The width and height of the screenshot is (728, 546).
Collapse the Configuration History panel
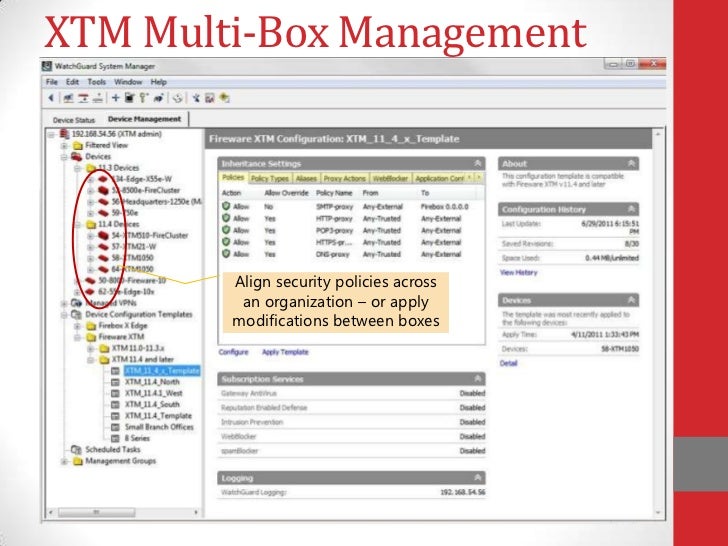click(631, 209)
